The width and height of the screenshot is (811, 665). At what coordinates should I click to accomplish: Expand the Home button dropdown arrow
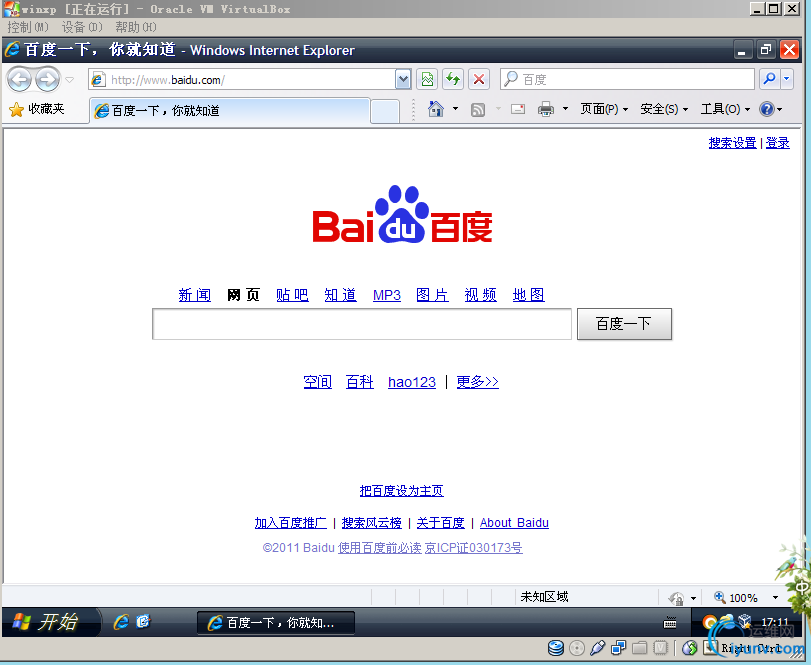pyautogui.click(x=455, y=109)
